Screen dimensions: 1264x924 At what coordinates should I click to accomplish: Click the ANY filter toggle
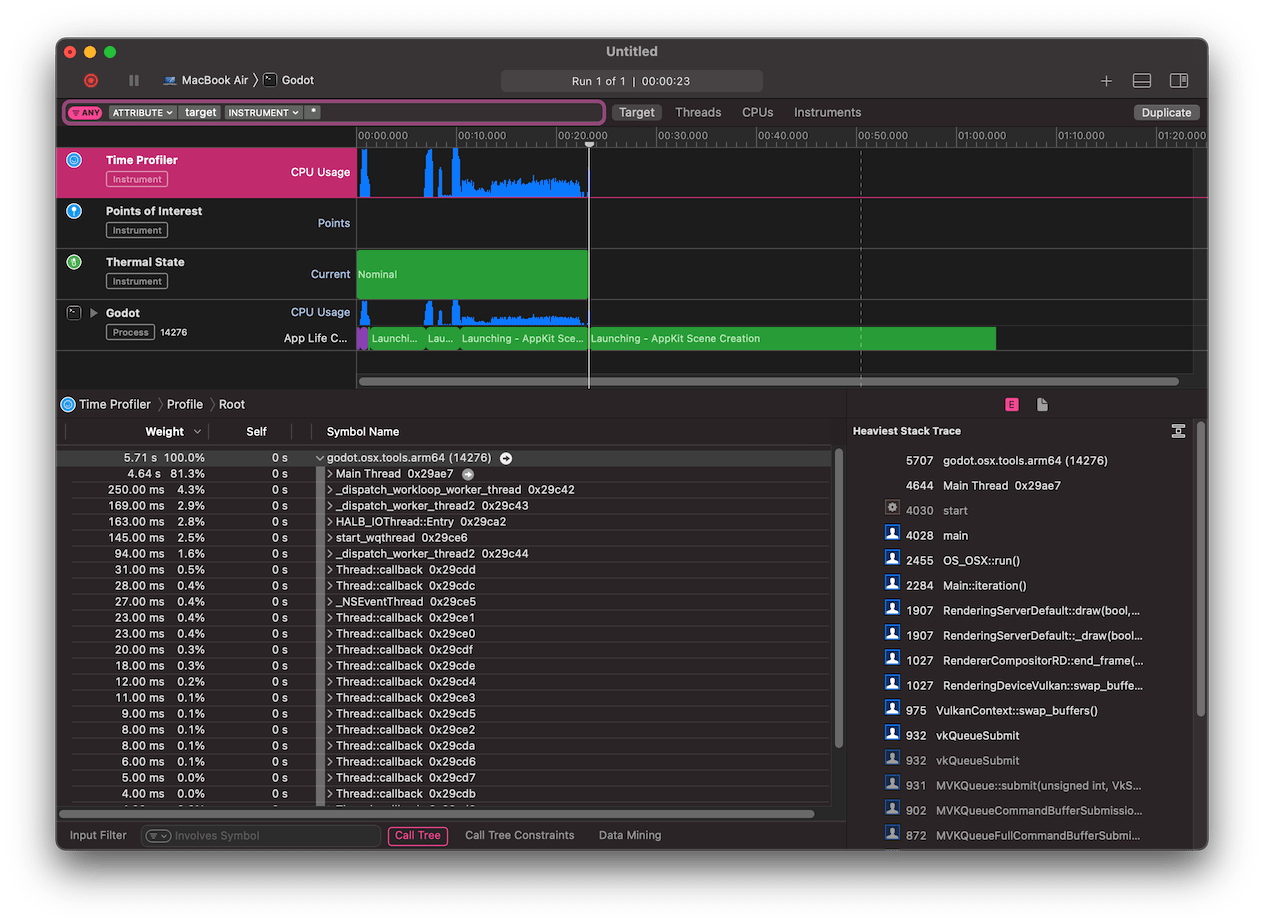(85, 112)
